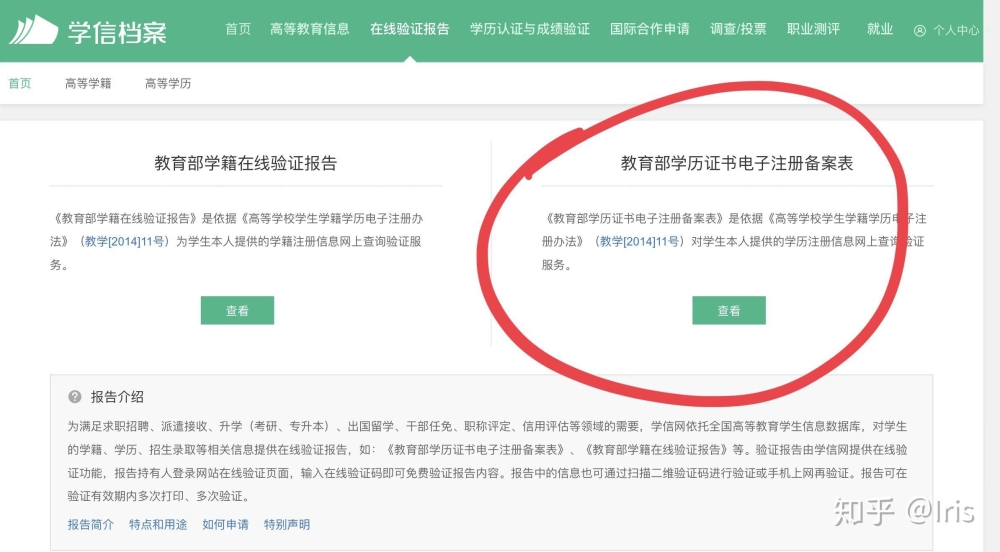Go to 首页 in top navigation
Viewport: 1000px width, 552px height.
pyautogui.click(x=238, y=29)
